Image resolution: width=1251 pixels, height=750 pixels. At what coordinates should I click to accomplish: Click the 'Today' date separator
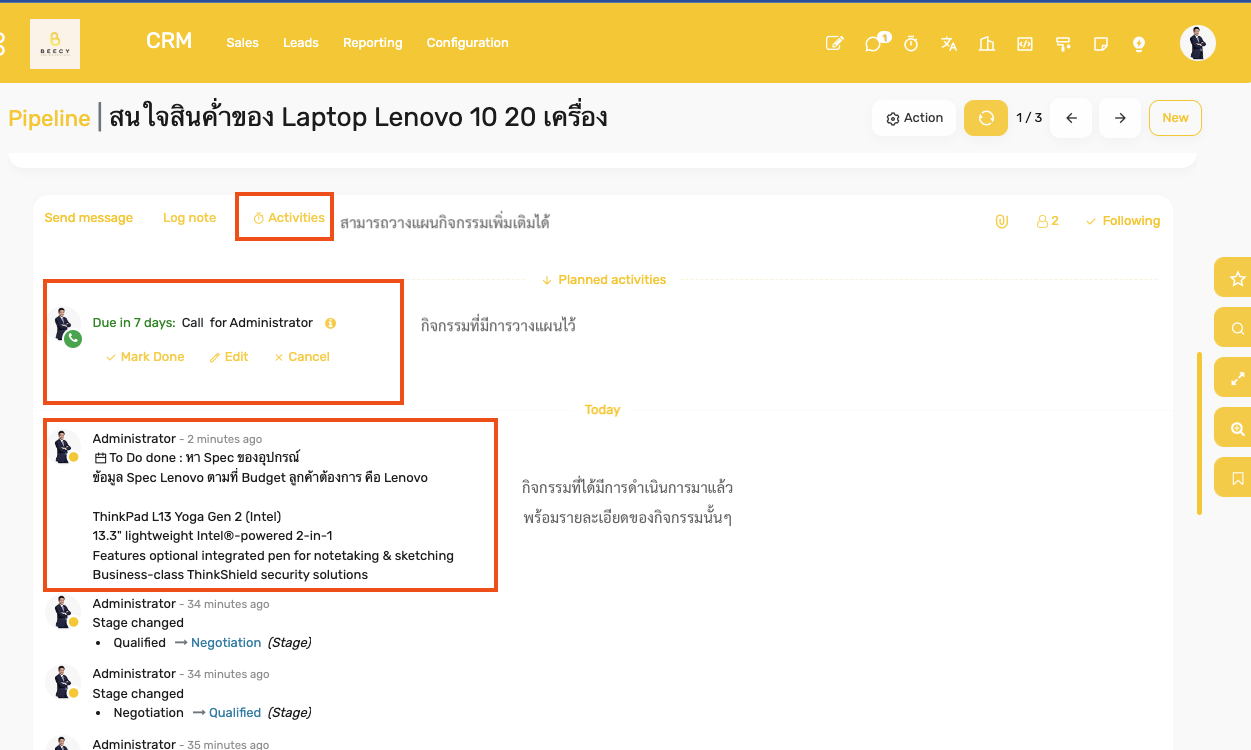click(602, 410)
